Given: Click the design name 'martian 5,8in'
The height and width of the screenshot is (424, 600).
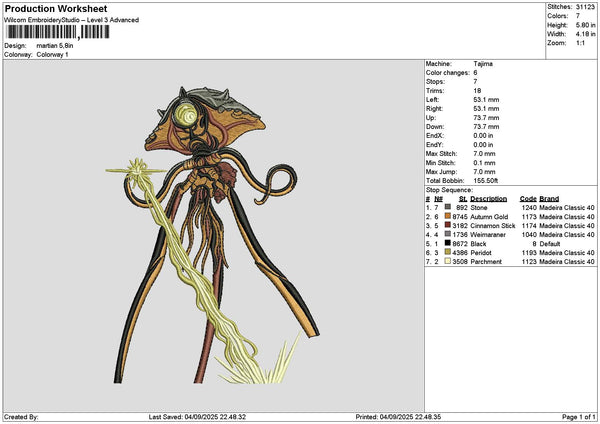Looking at the screenshot, I should [54, 46].
